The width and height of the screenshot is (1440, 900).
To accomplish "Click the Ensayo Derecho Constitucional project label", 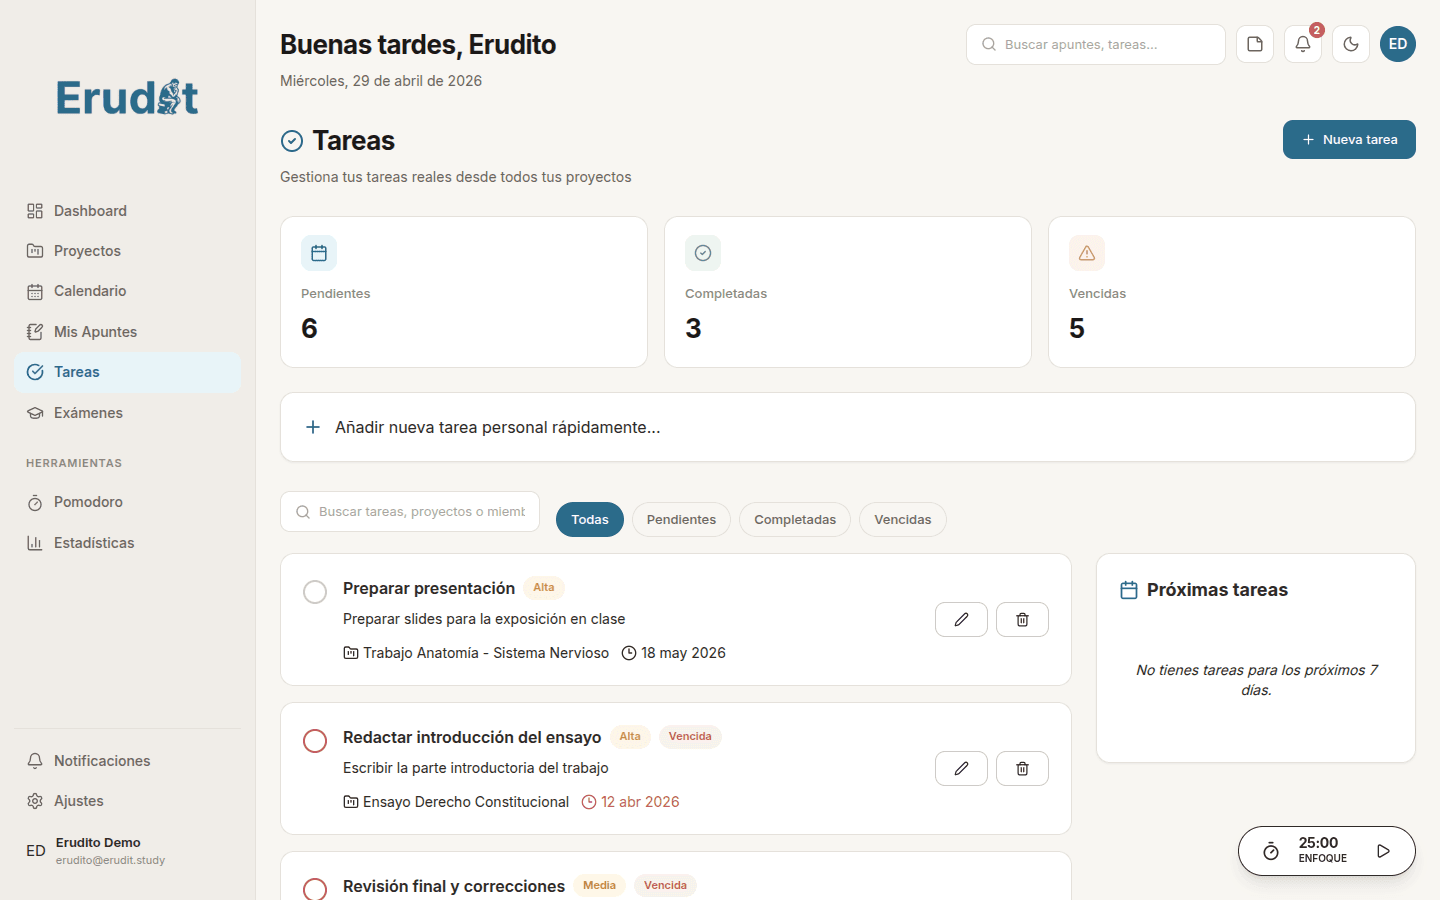I will 456,802.
